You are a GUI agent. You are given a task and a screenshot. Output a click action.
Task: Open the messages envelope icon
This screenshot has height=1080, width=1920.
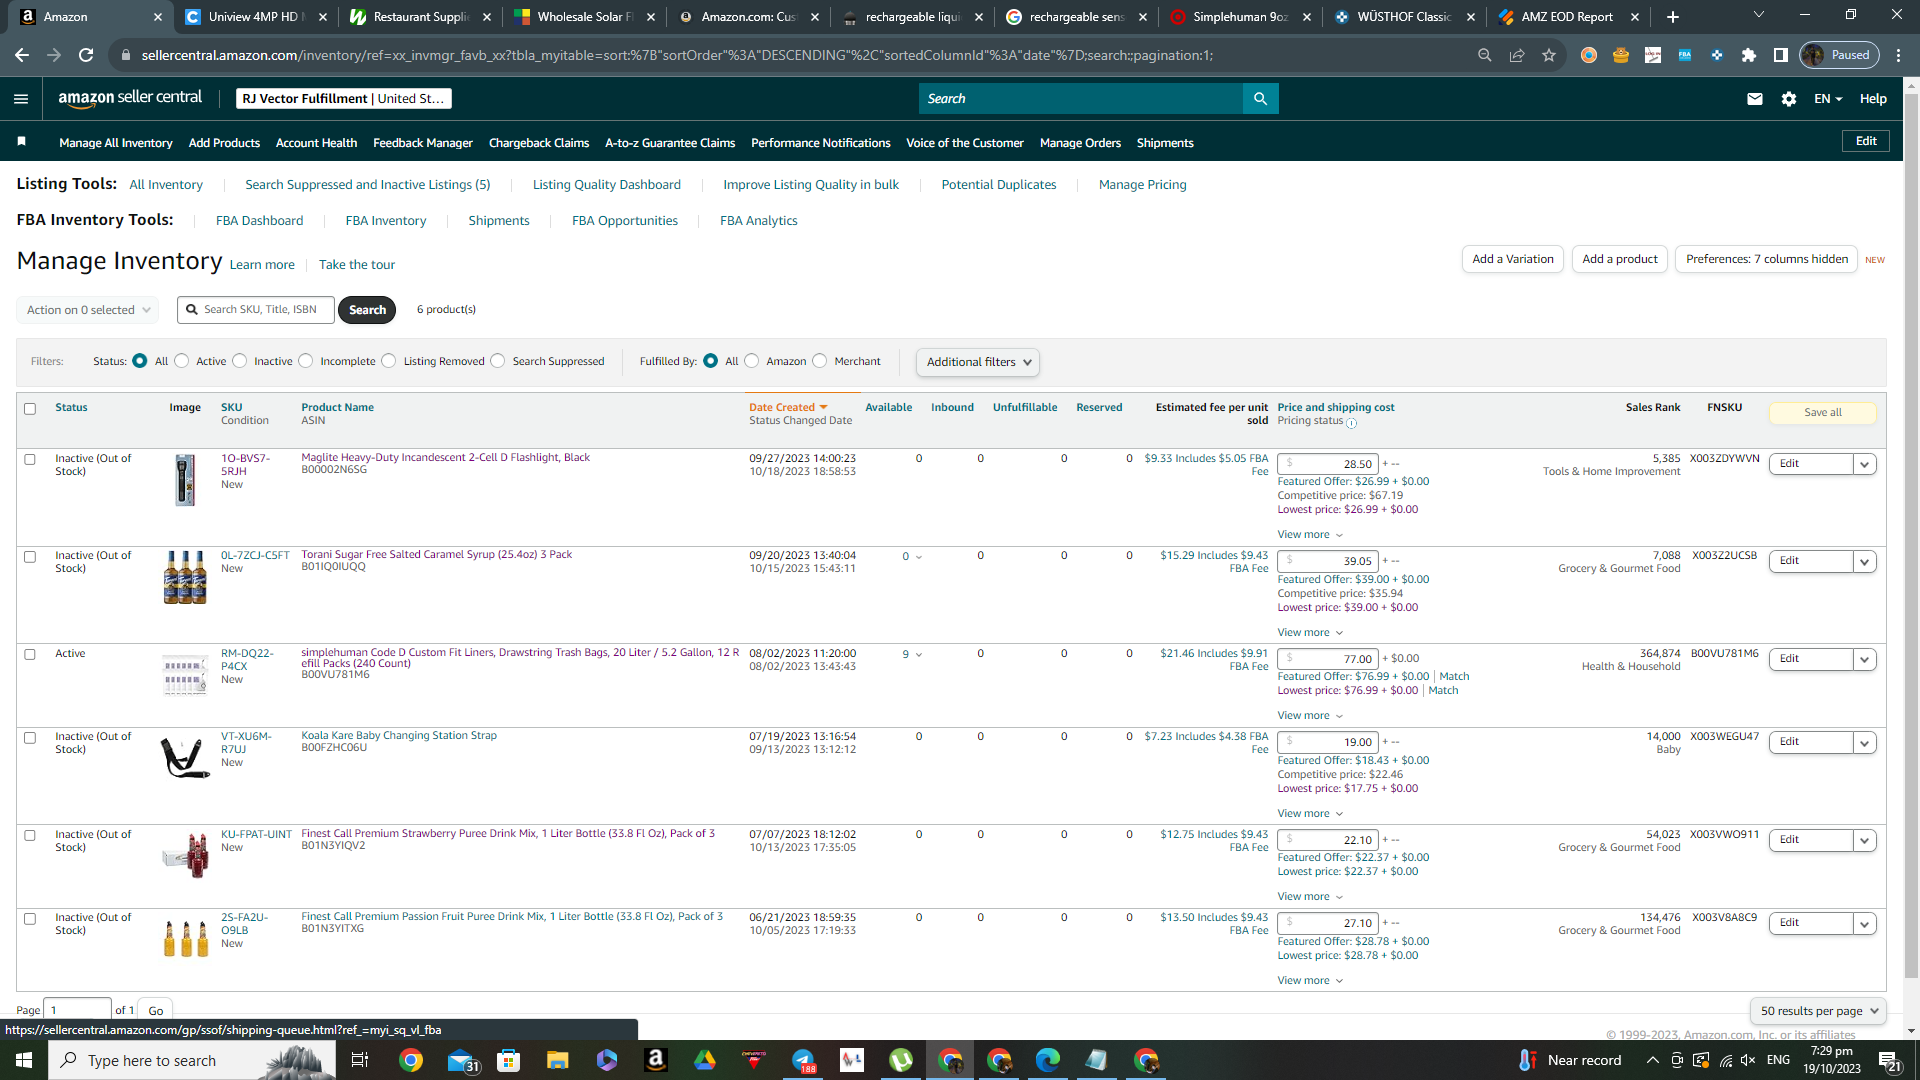(x=1755, y=99)
